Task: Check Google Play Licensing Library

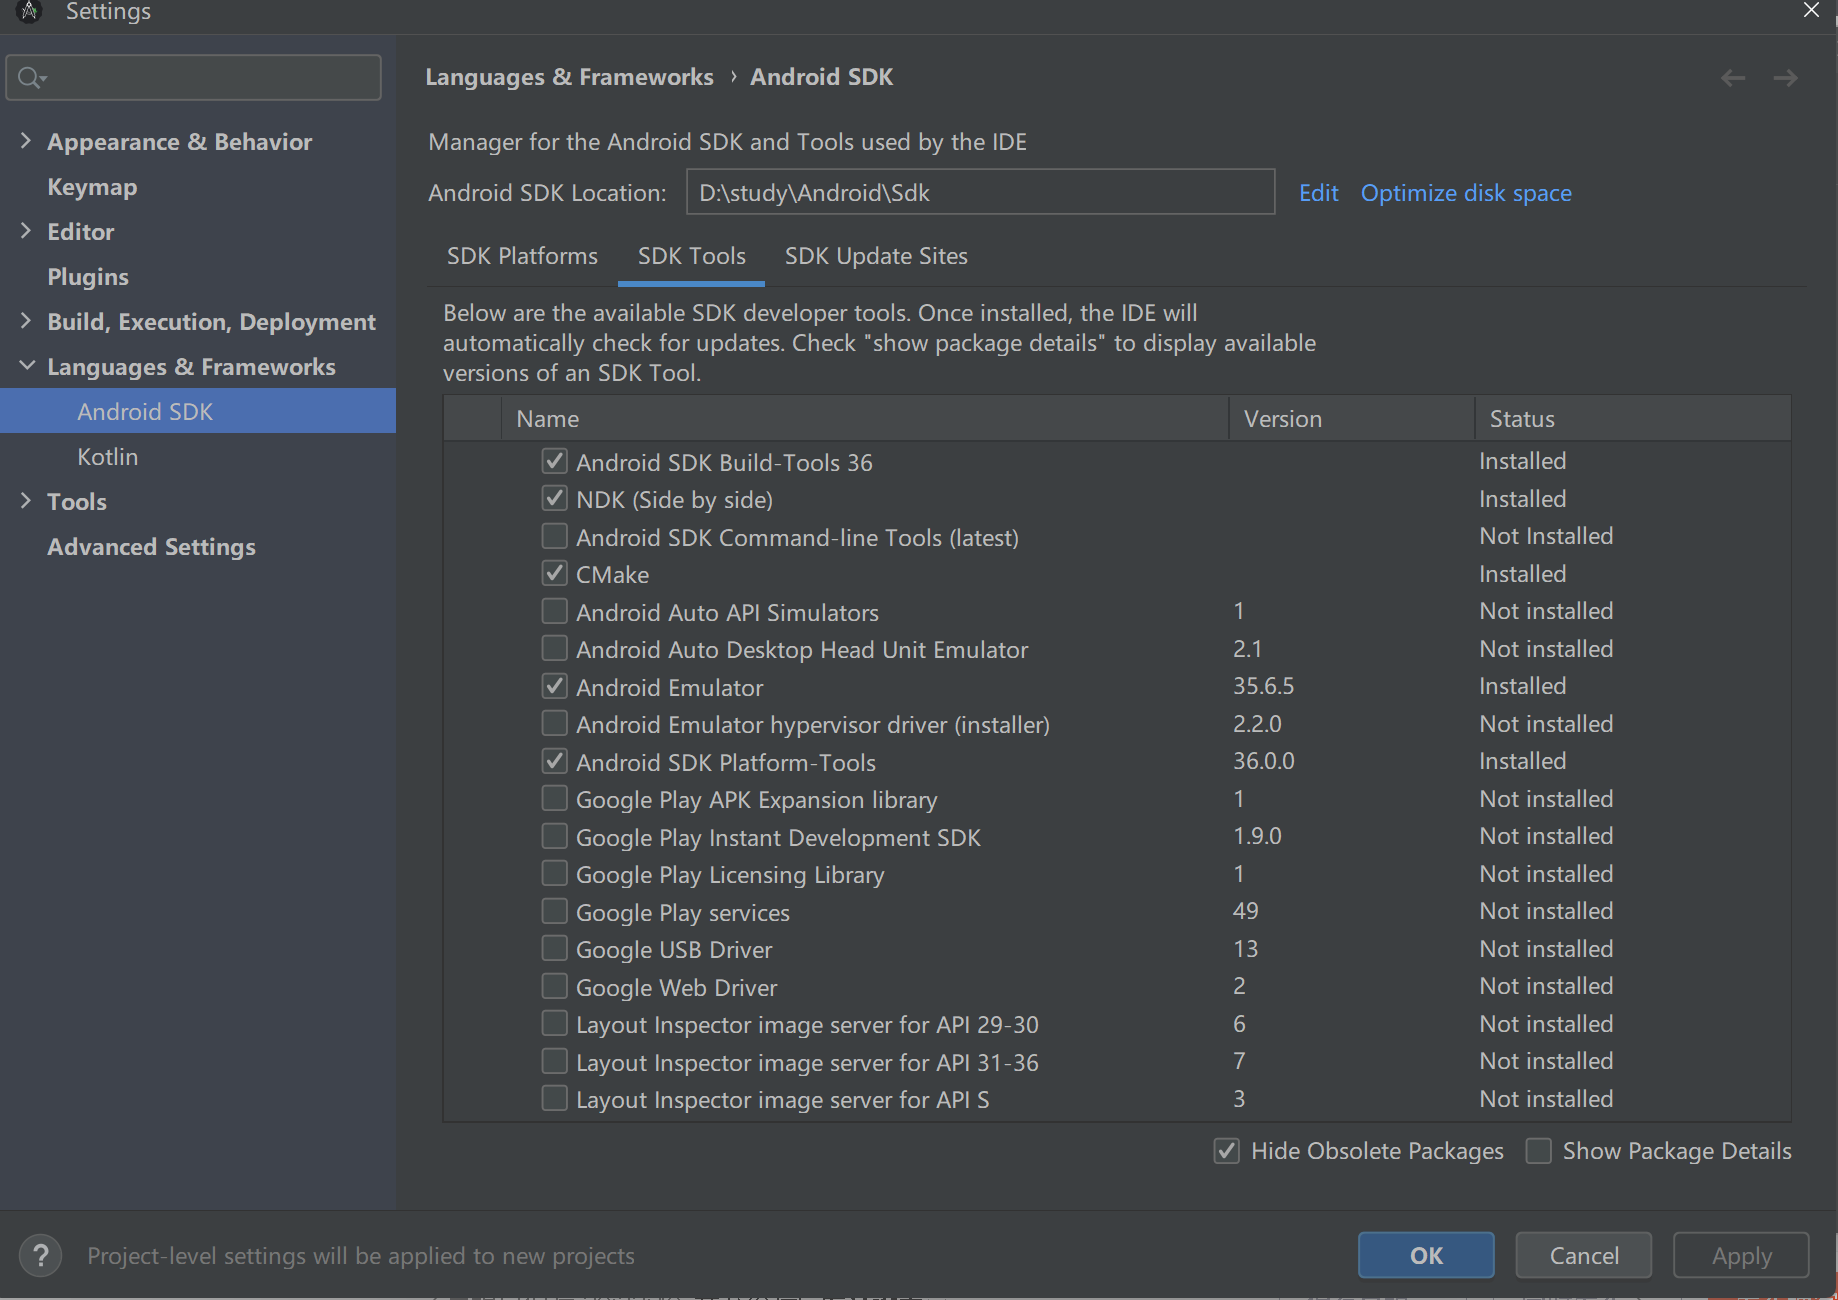Action: click(x=554, y=873)
